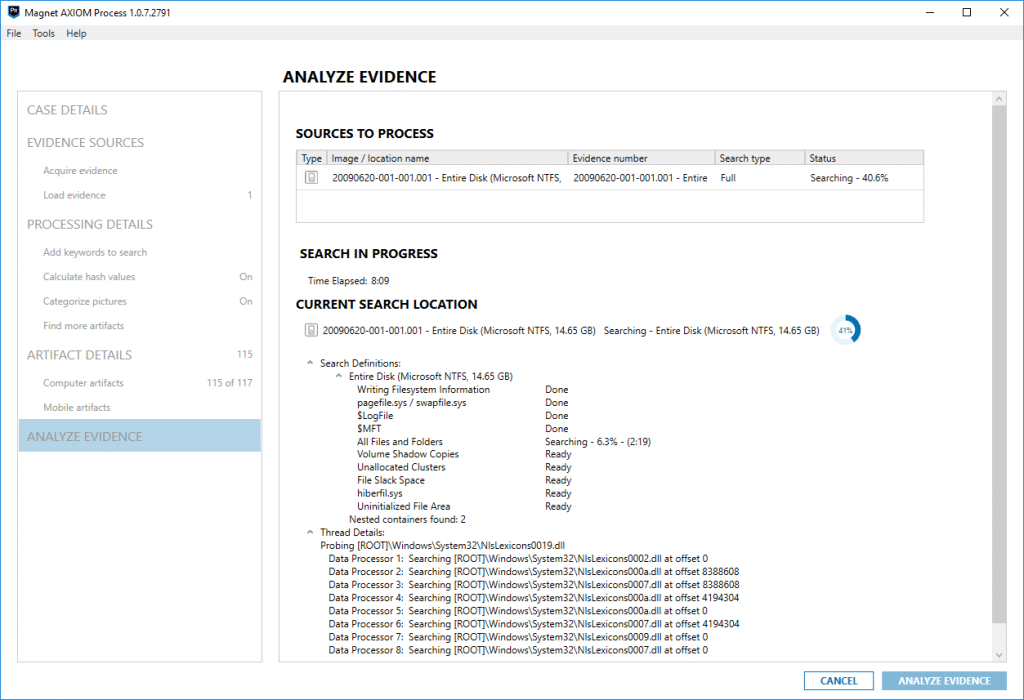Click the vertical scrollbar up arrow

[999, 99]
